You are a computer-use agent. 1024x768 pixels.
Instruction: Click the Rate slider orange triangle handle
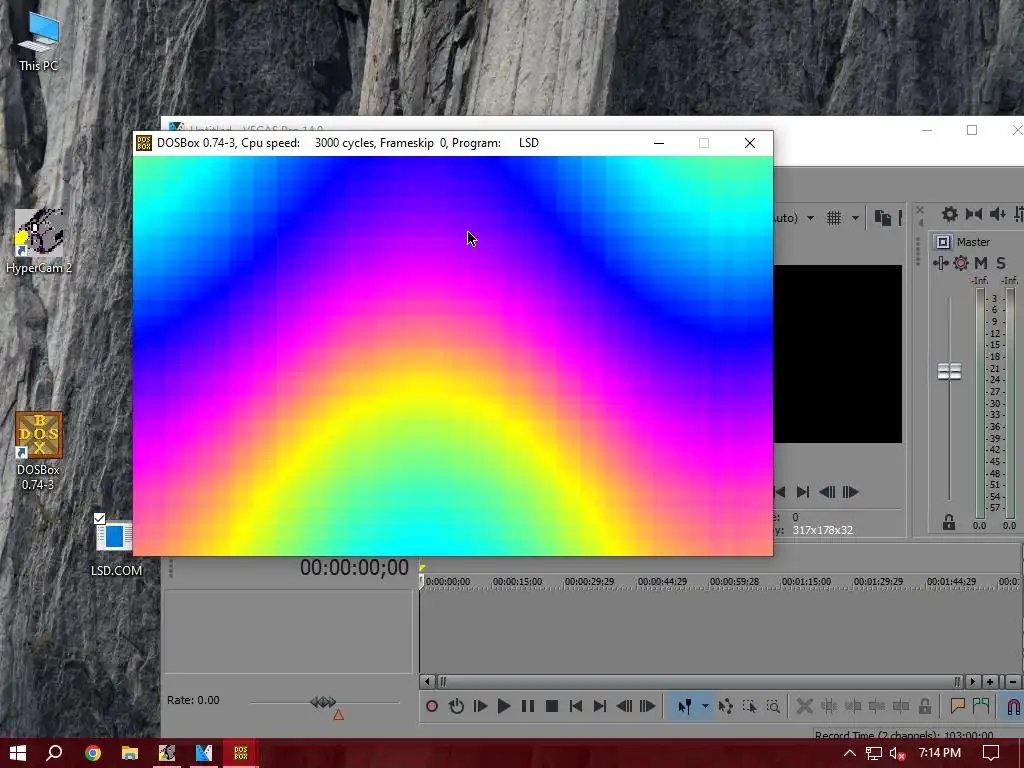(338, 715)
